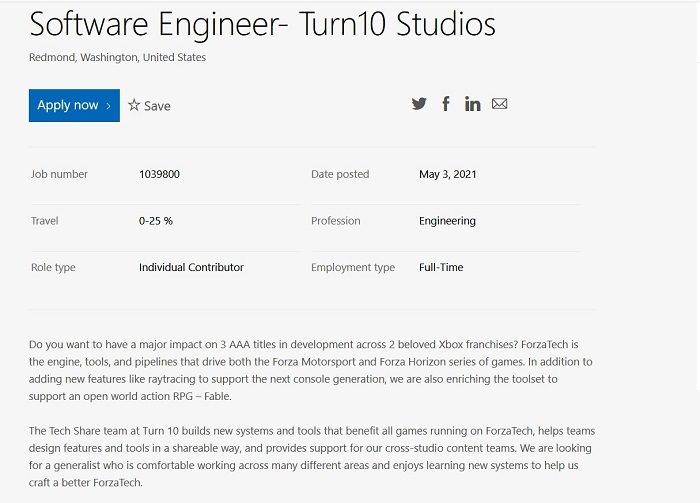Click the Engineering profession value
This screenshot has height=503, width=700.
click(447, 221)
